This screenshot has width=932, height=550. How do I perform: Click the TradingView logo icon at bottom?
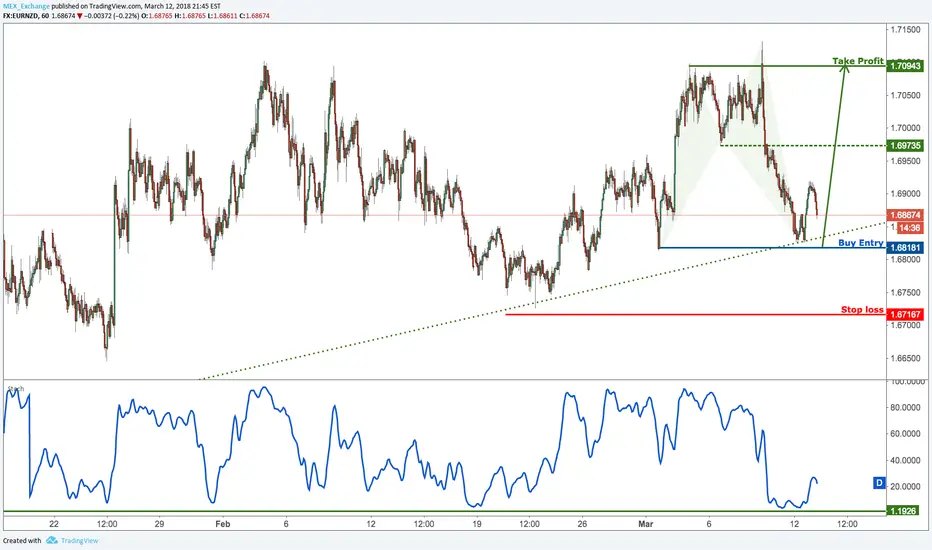pyautogui.click(x=52, y=540)
